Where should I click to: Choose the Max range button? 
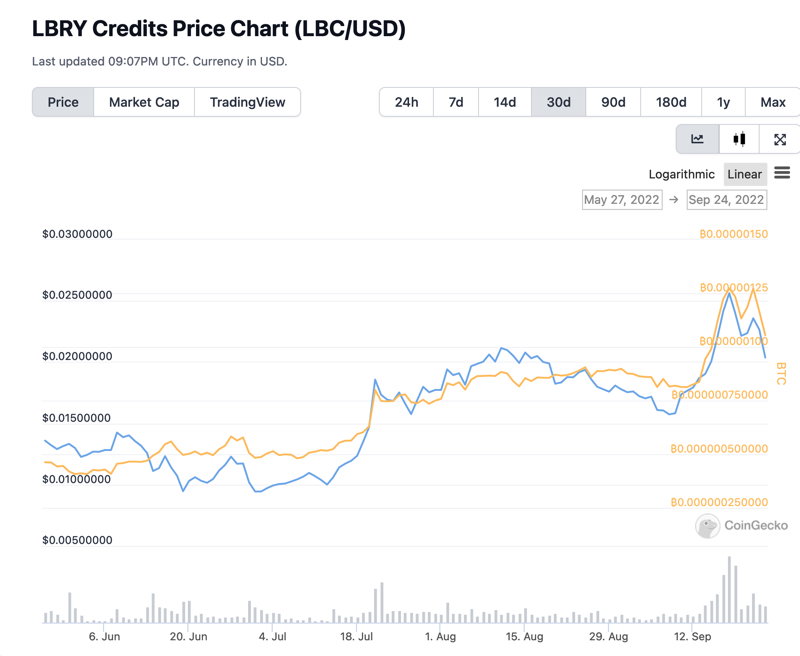tap(773, 102)
